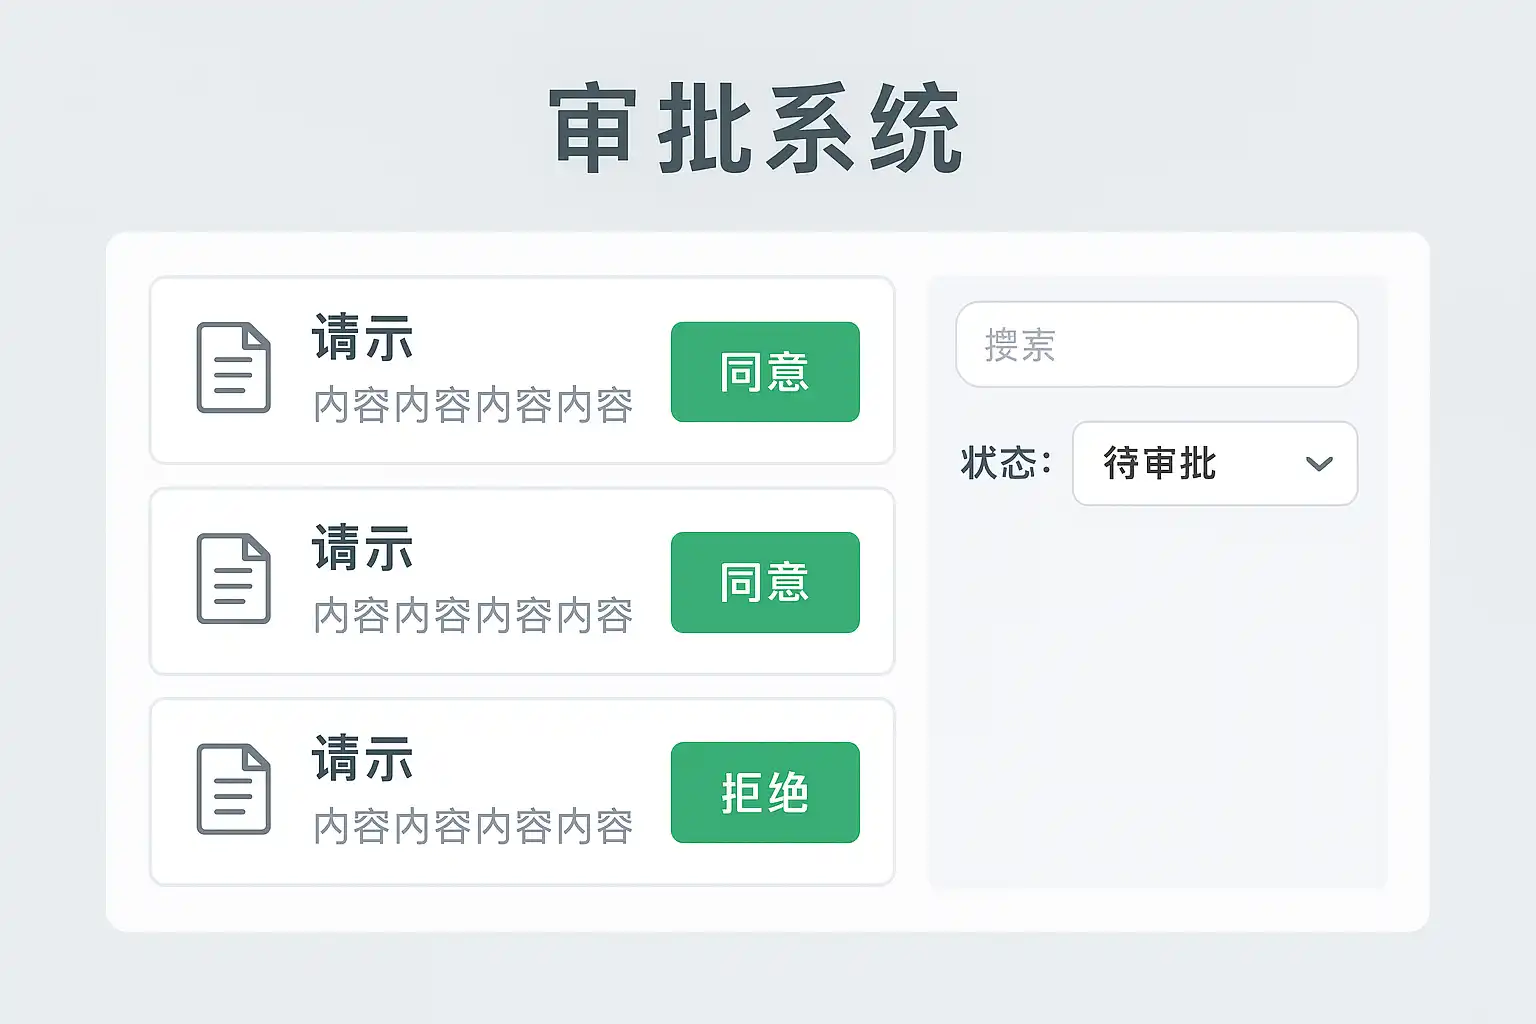
Task: Open the second card's 请示 title
Action: click(x=362, y=548)
